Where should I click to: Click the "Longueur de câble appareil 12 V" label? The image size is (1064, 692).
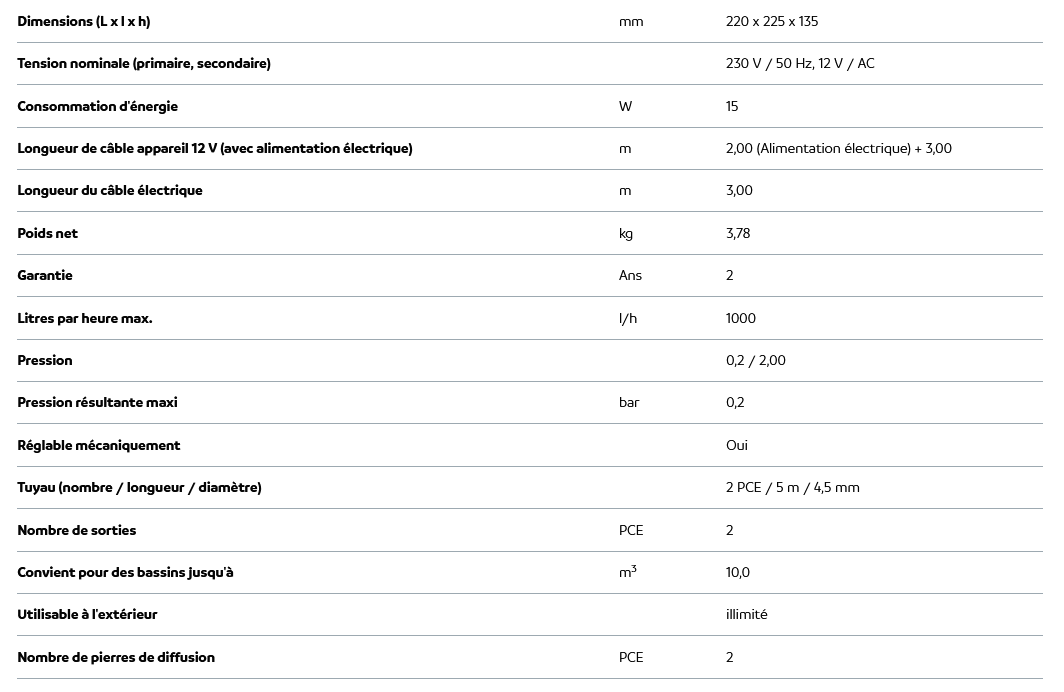click(x=215, y=149)
